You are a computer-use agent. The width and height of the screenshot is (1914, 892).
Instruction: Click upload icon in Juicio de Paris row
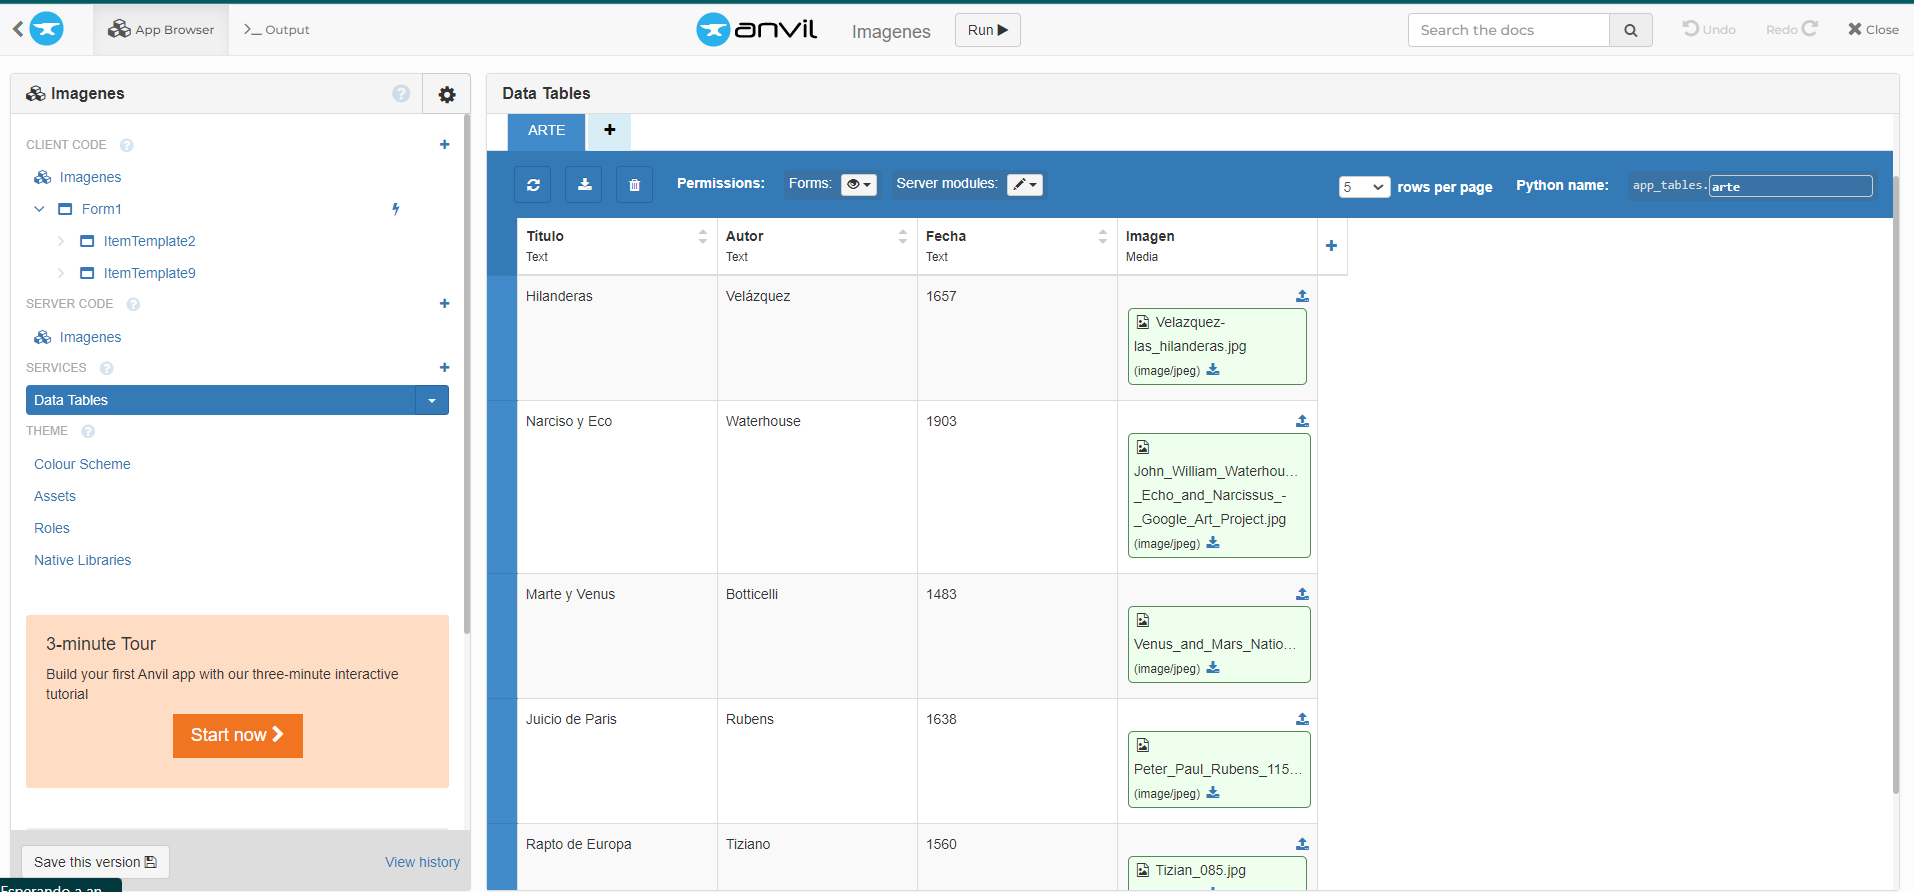coord(1302,719)
